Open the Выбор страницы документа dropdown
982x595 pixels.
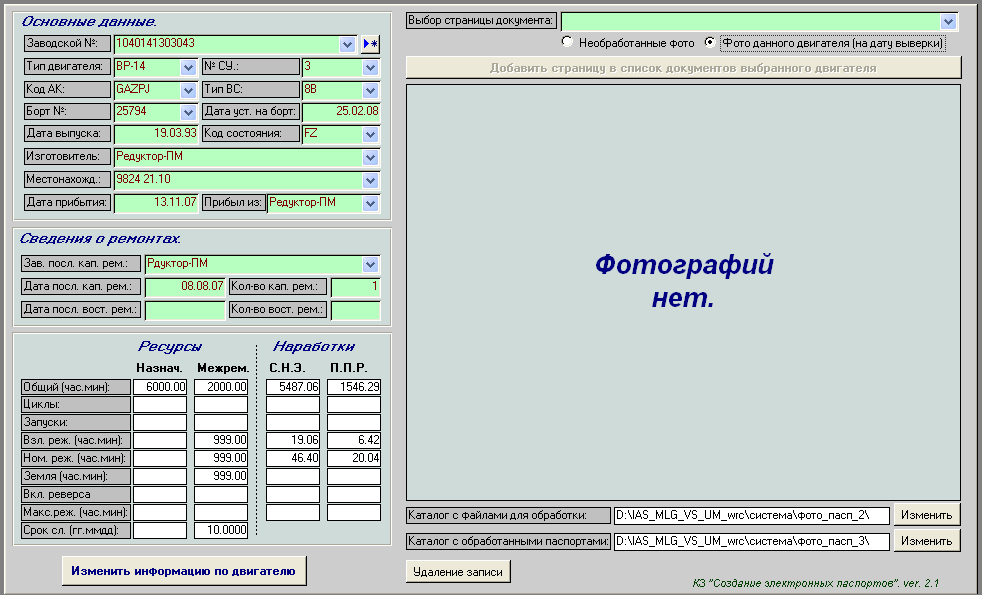point(948,21)
